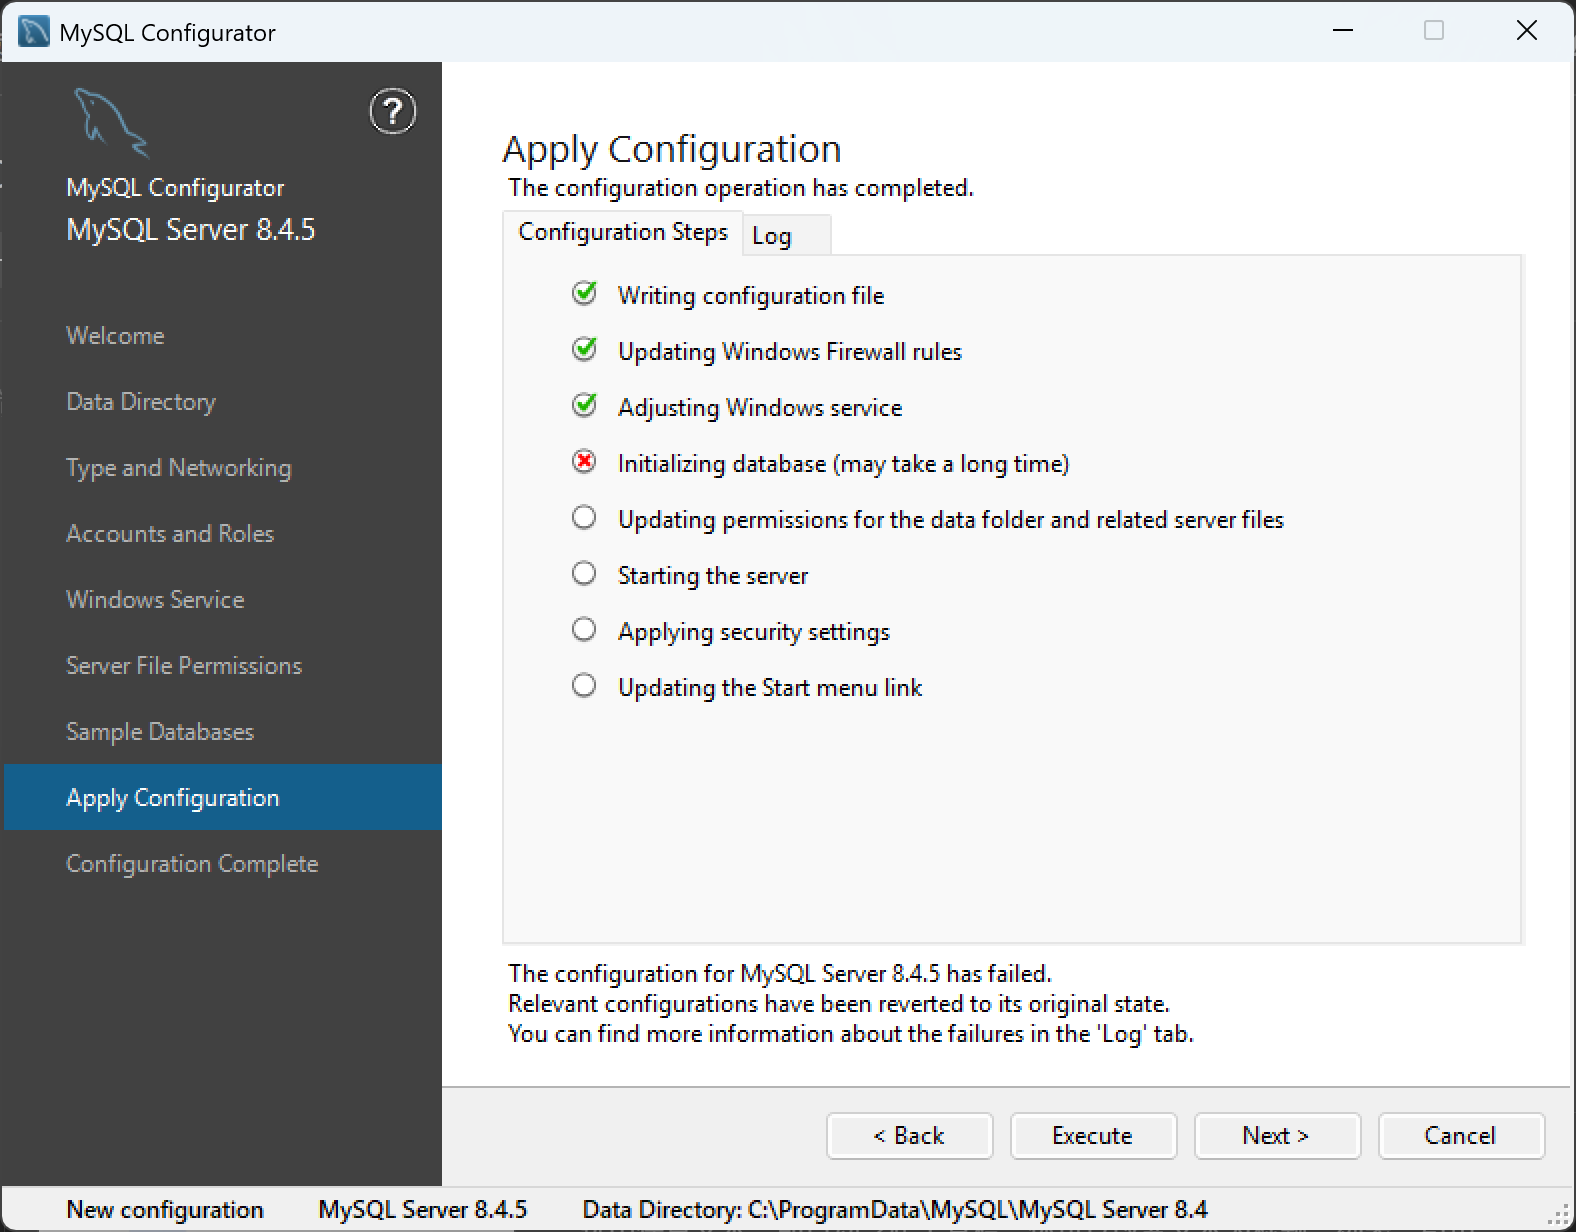The width and height of the screenshot is (1576, 1232).
Task: Click 'Applying security settings' step text
Action: point(754,632)
